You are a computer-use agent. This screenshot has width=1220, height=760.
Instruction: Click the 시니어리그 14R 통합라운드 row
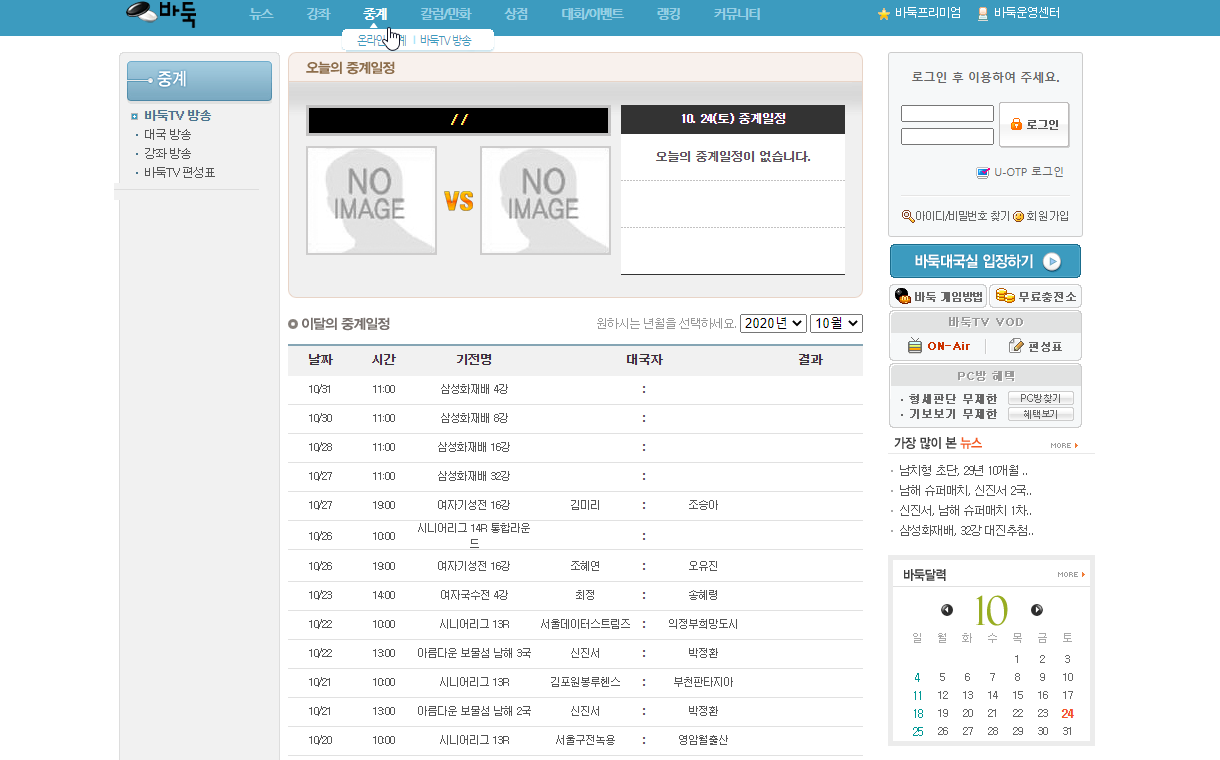click(x=575, y=535)
